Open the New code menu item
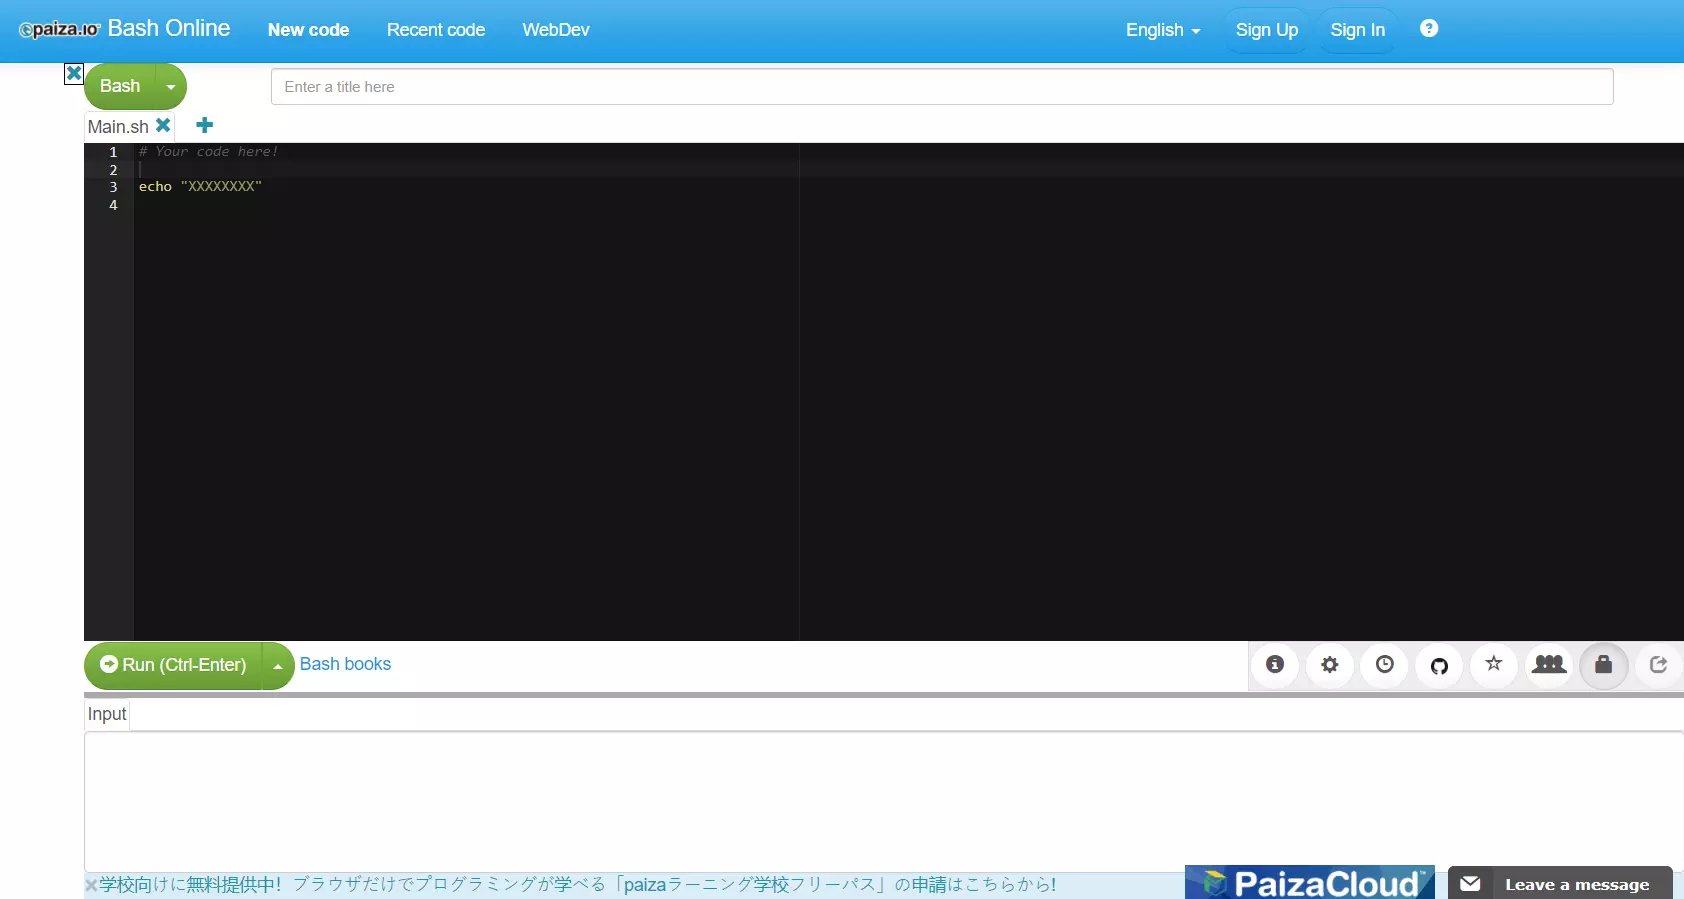 (308, 30)
